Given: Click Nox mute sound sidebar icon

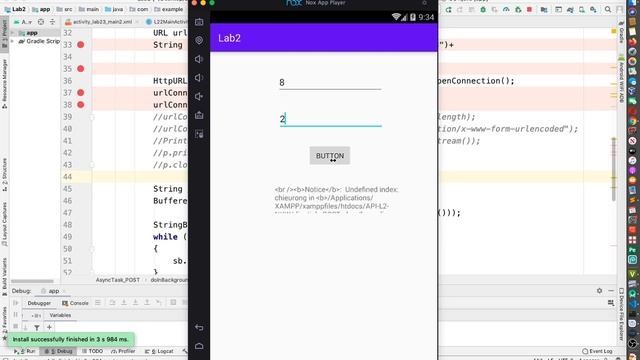Looking at the screenshot, I should point(199,96).
